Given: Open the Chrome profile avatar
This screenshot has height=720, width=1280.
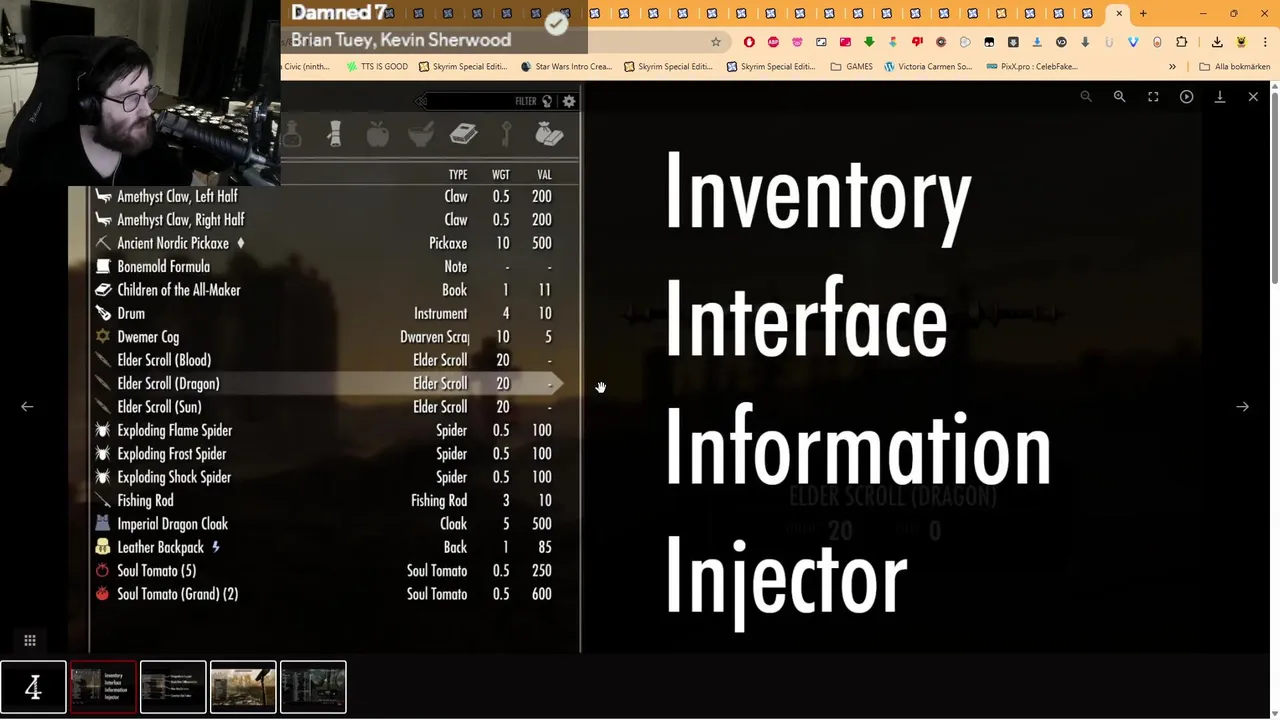Looking at the screenshot, I should 1241,42.
